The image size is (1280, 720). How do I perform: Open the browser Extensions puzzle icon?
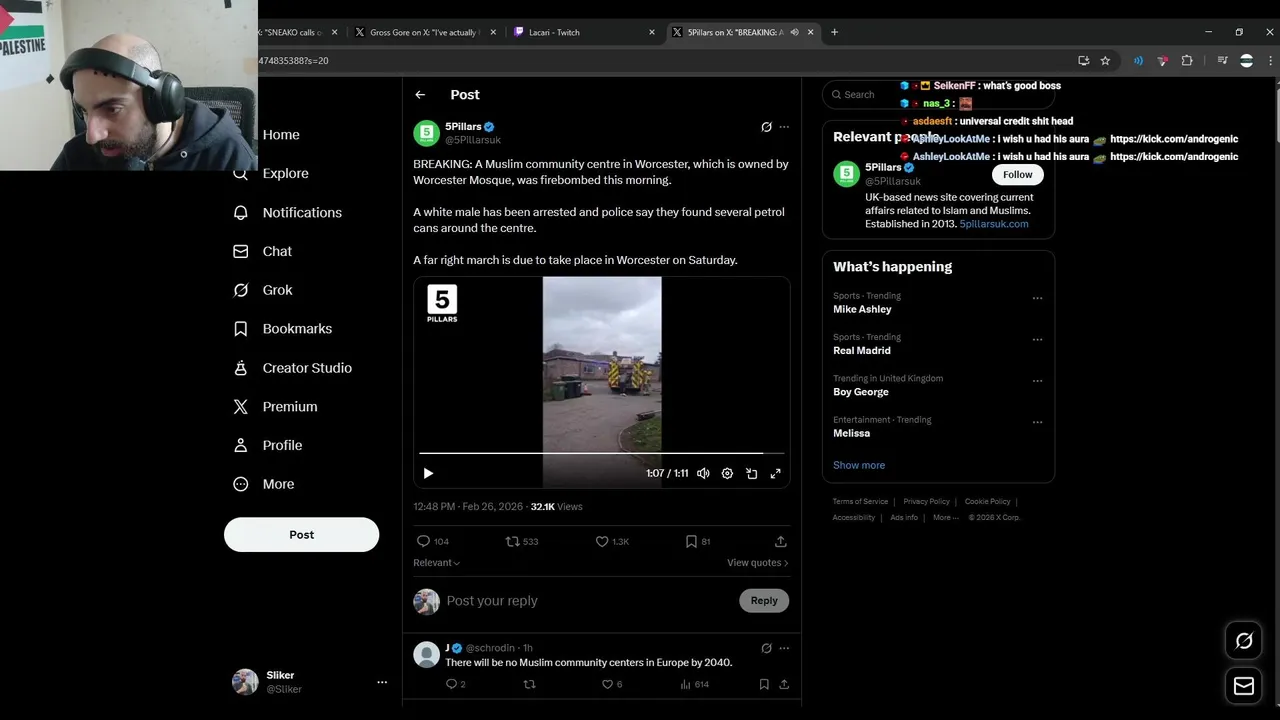click(x=1187, y=61)
